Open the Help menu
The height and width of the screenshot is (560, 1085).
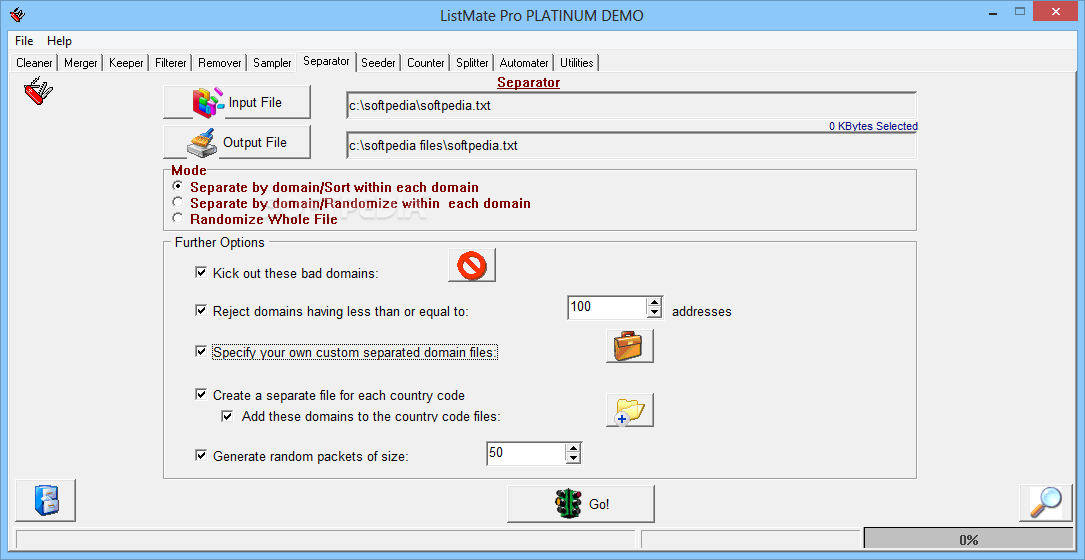(x=60, y=41)
